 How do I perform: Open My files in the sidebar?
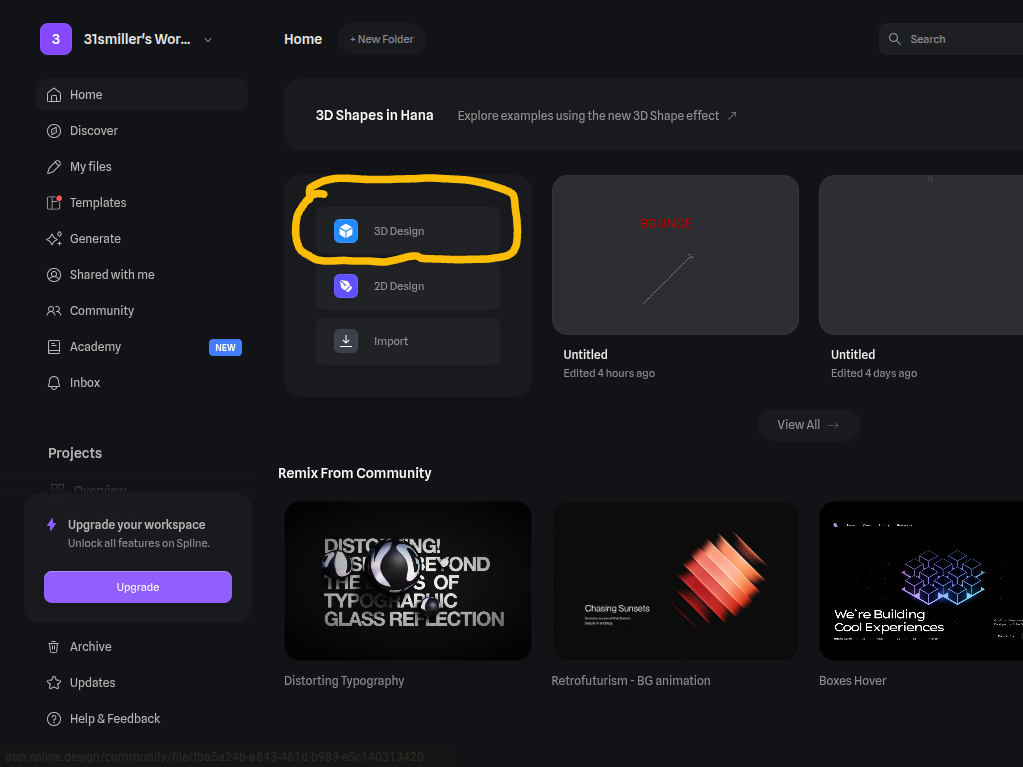(142, 167)
